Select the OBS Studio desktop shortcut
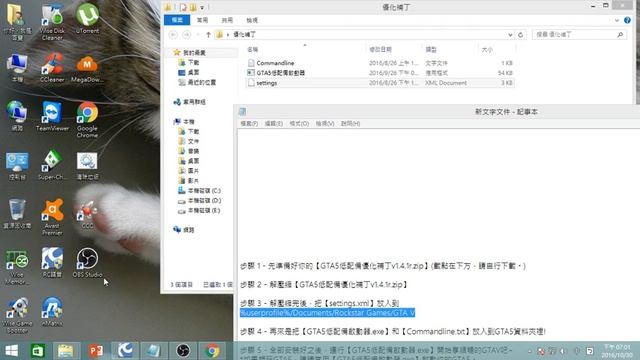Screen dimensions: 640x360 click(x=87, y=263)
